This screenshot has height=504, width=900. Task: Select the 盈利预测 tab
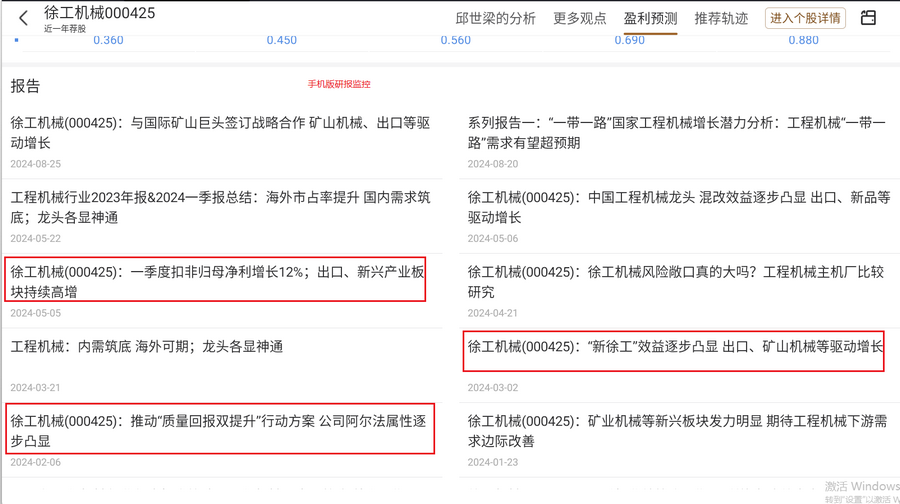click(x=650, y=19)
